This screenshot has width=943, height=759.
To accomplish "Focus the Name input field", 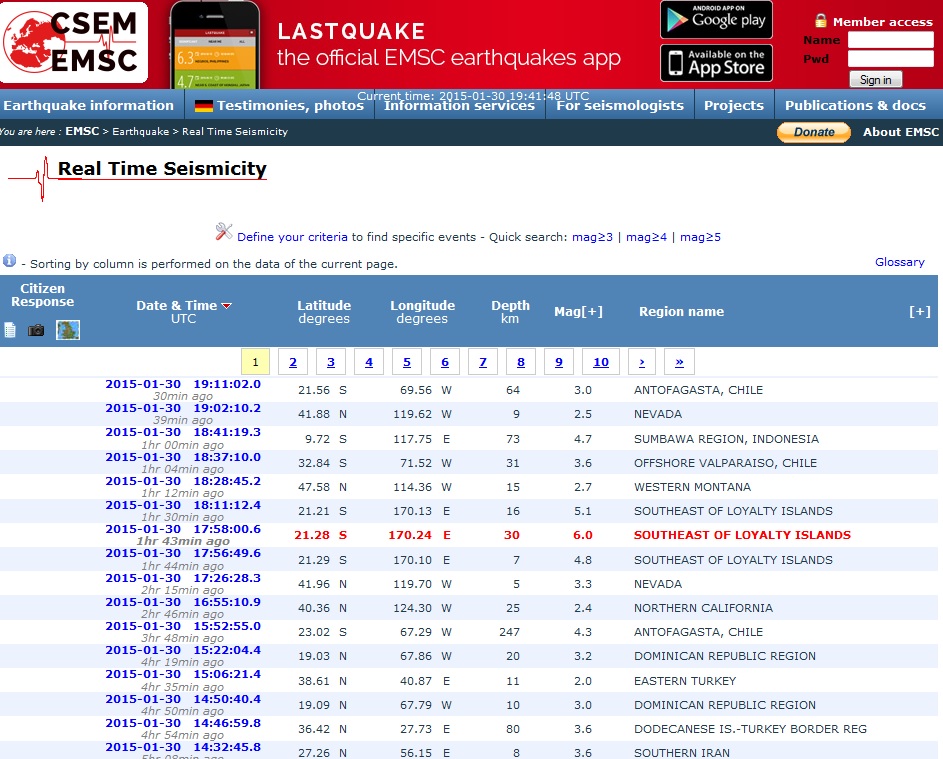I will pyautogui.click(x=891, y=40).
